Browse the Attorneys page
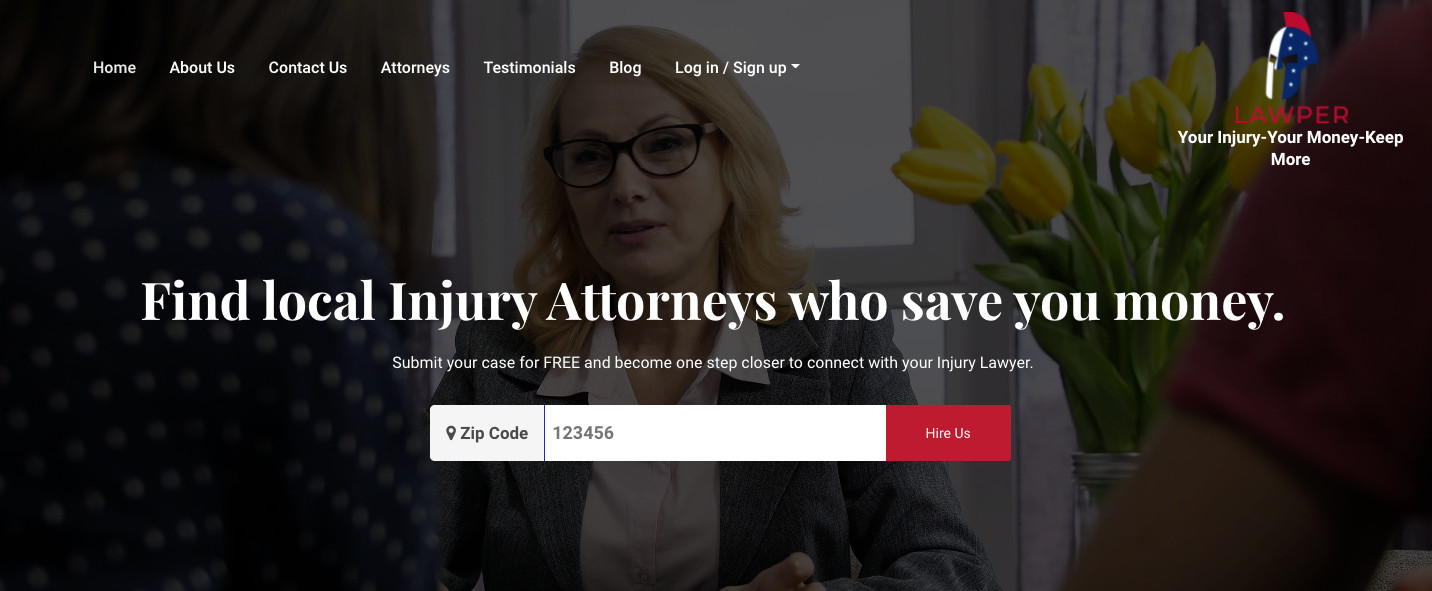The height and width of the screenshot is (591, 1432). point(415,68)
